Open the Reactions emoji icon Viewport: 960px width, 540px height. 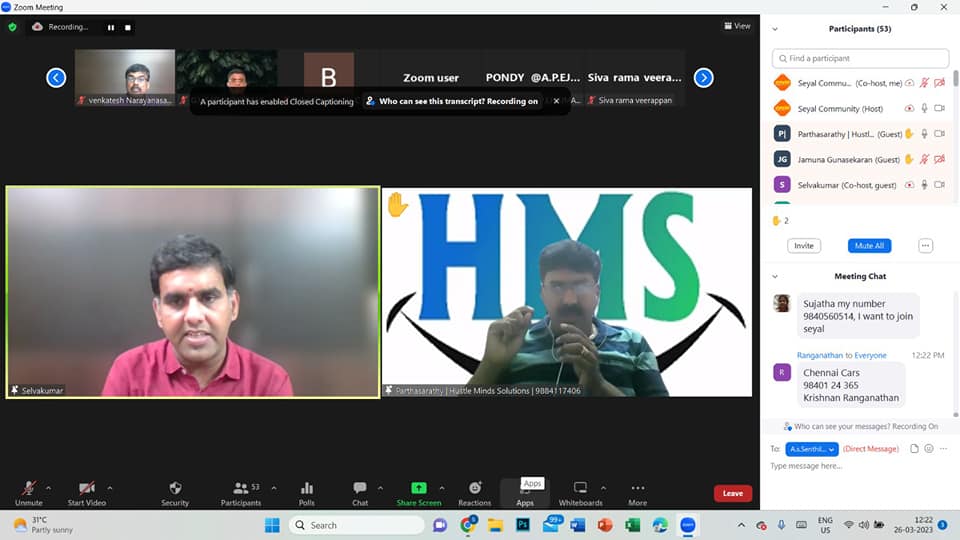coord(475,489)
